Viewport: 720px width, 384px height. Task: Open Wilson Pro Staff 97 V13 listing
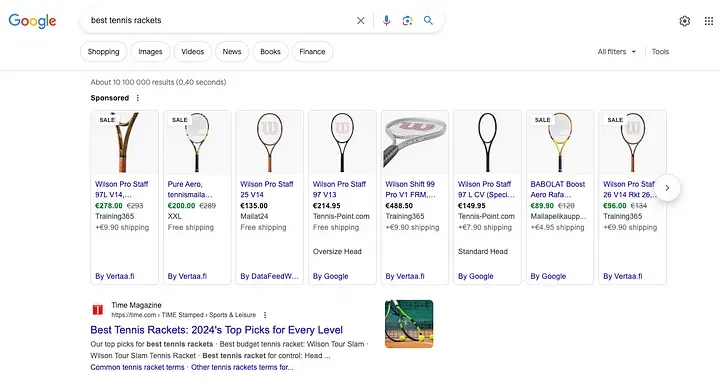pos(339,189)
